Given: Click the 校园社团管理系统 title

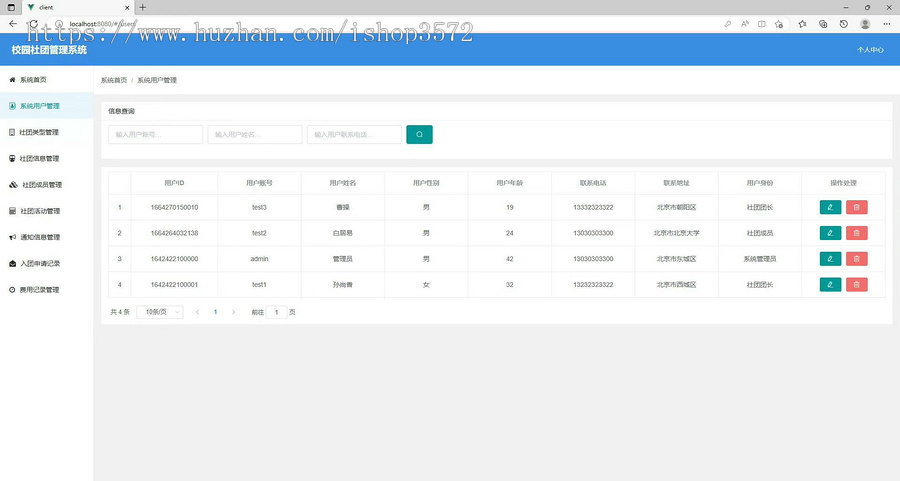Looking at the screenshot, I should (x=49, y=50).
